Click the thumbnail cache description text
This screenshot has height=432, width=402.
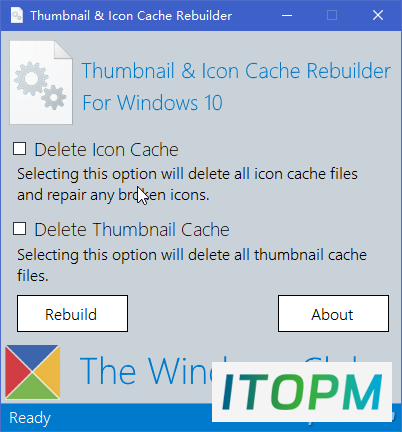coord(192,265)
